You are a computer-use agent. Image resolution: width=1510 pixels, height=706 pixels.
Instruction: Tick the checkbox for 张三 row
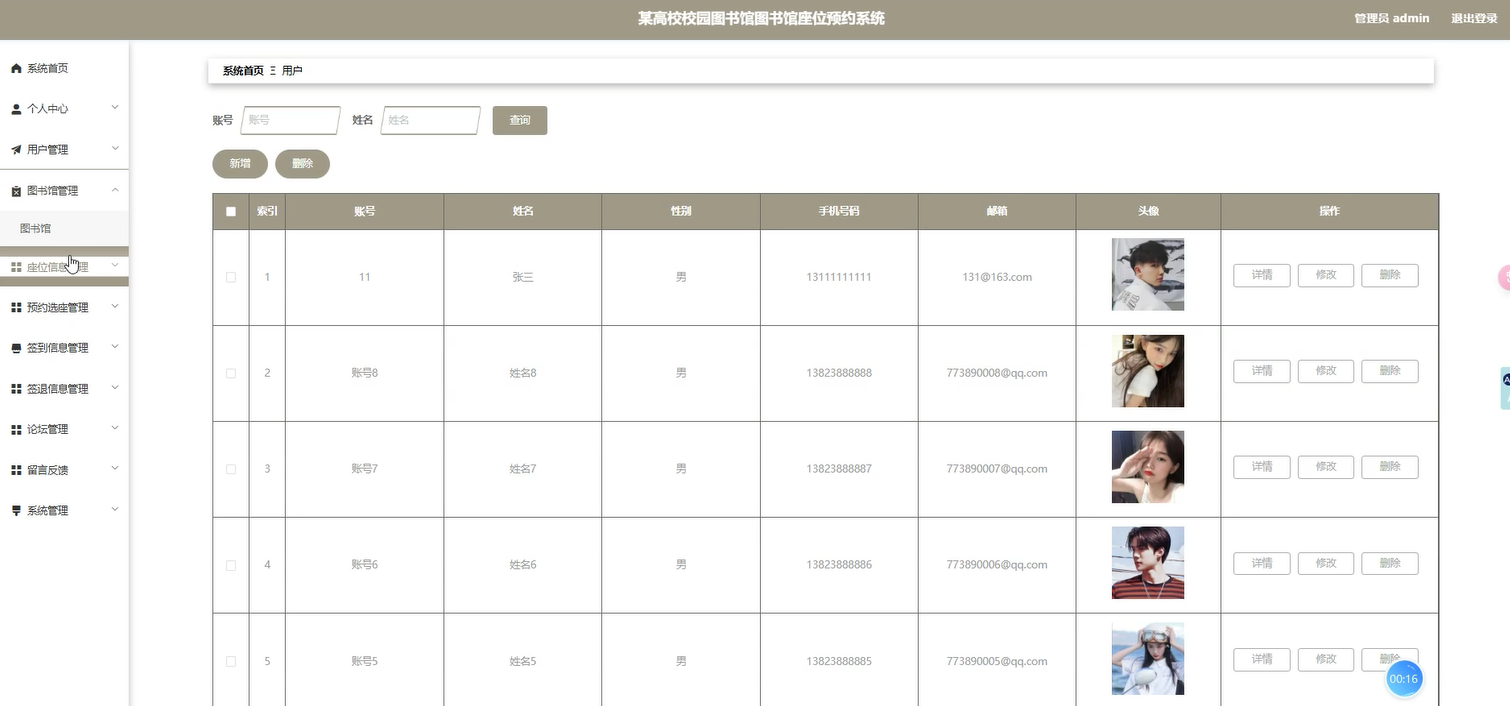click(x=231, y=277)
